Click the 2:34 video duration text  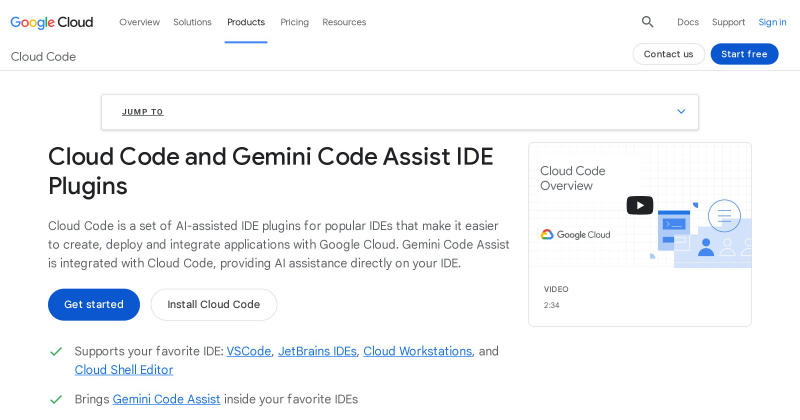click(x=552, y=305)
